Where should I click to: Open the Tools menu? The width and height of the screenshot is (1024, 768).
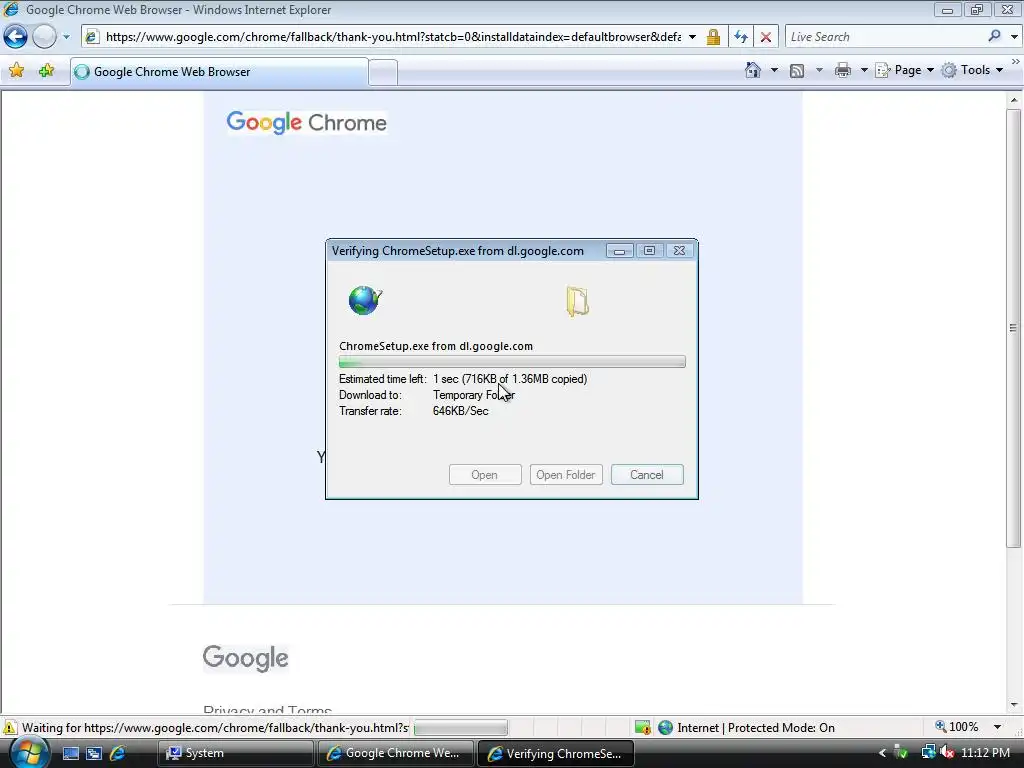(x=972, y=70)
